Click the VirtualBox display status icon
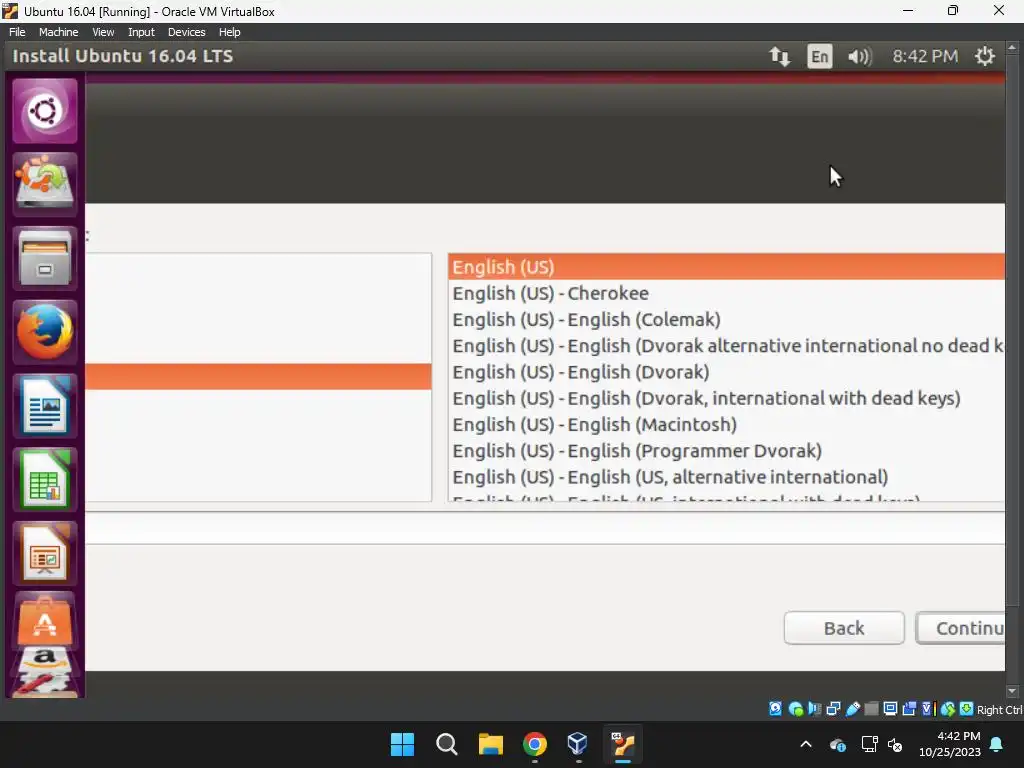 890,709
